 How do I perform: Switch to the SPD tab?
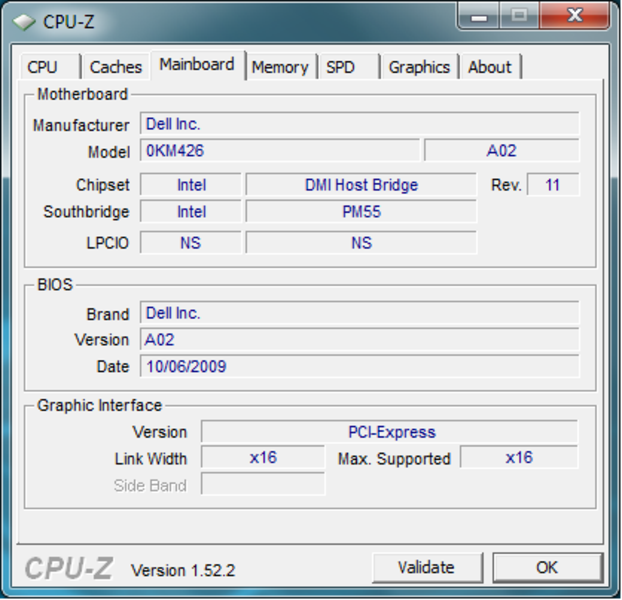(348, 67)
